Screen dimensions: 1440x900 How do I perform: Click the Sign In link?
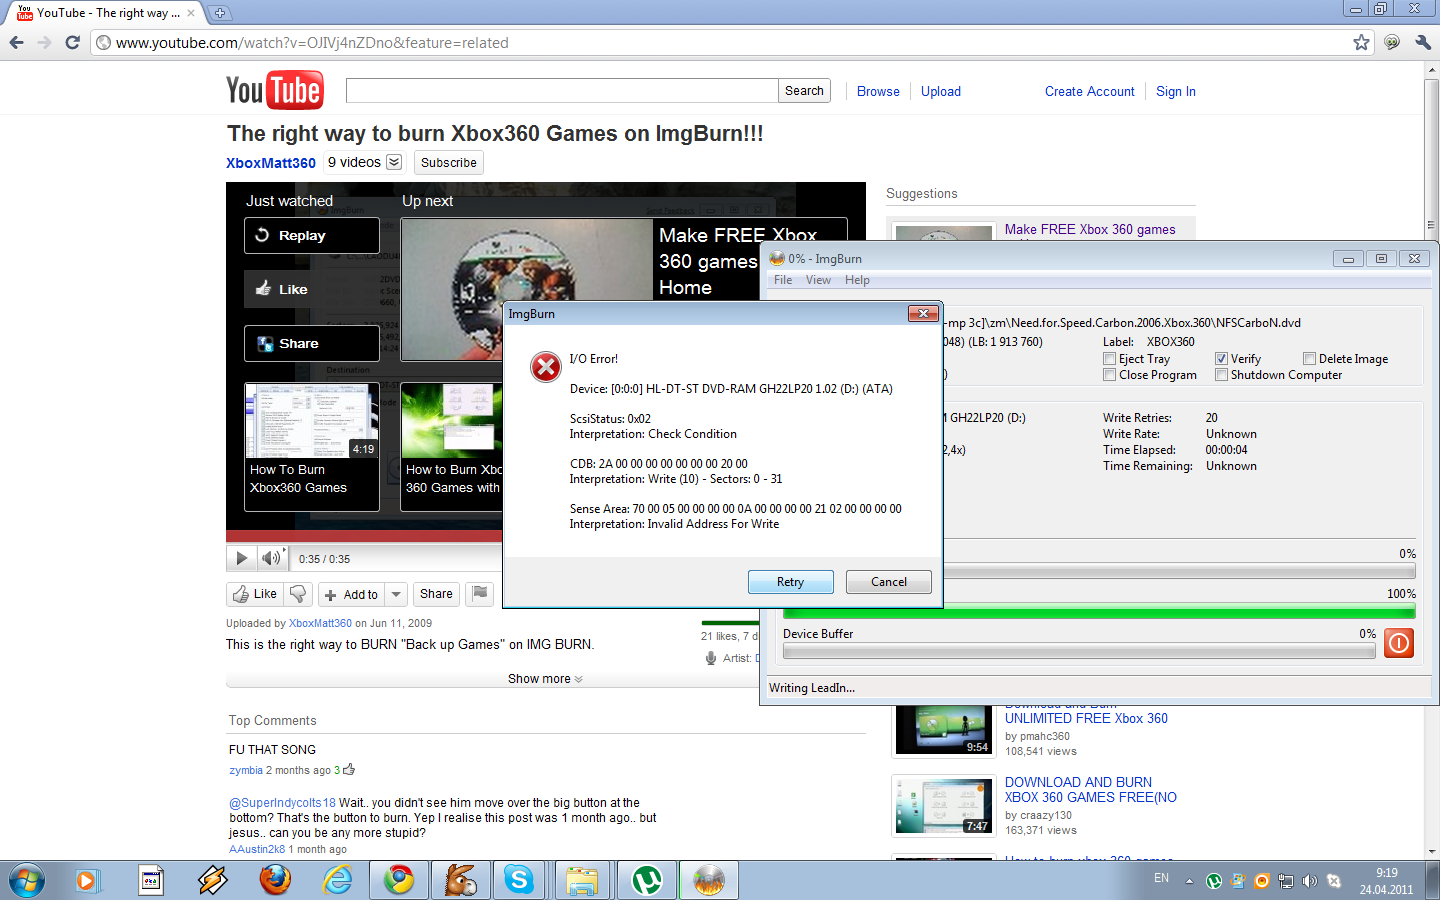pos(1176,91)
